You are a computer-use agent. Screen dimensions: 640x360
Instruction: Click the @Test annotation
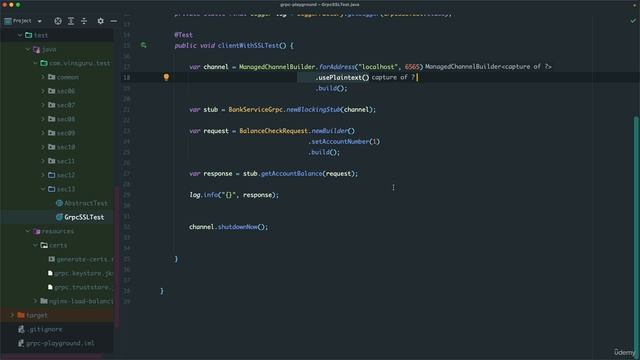tap(183, 35)
